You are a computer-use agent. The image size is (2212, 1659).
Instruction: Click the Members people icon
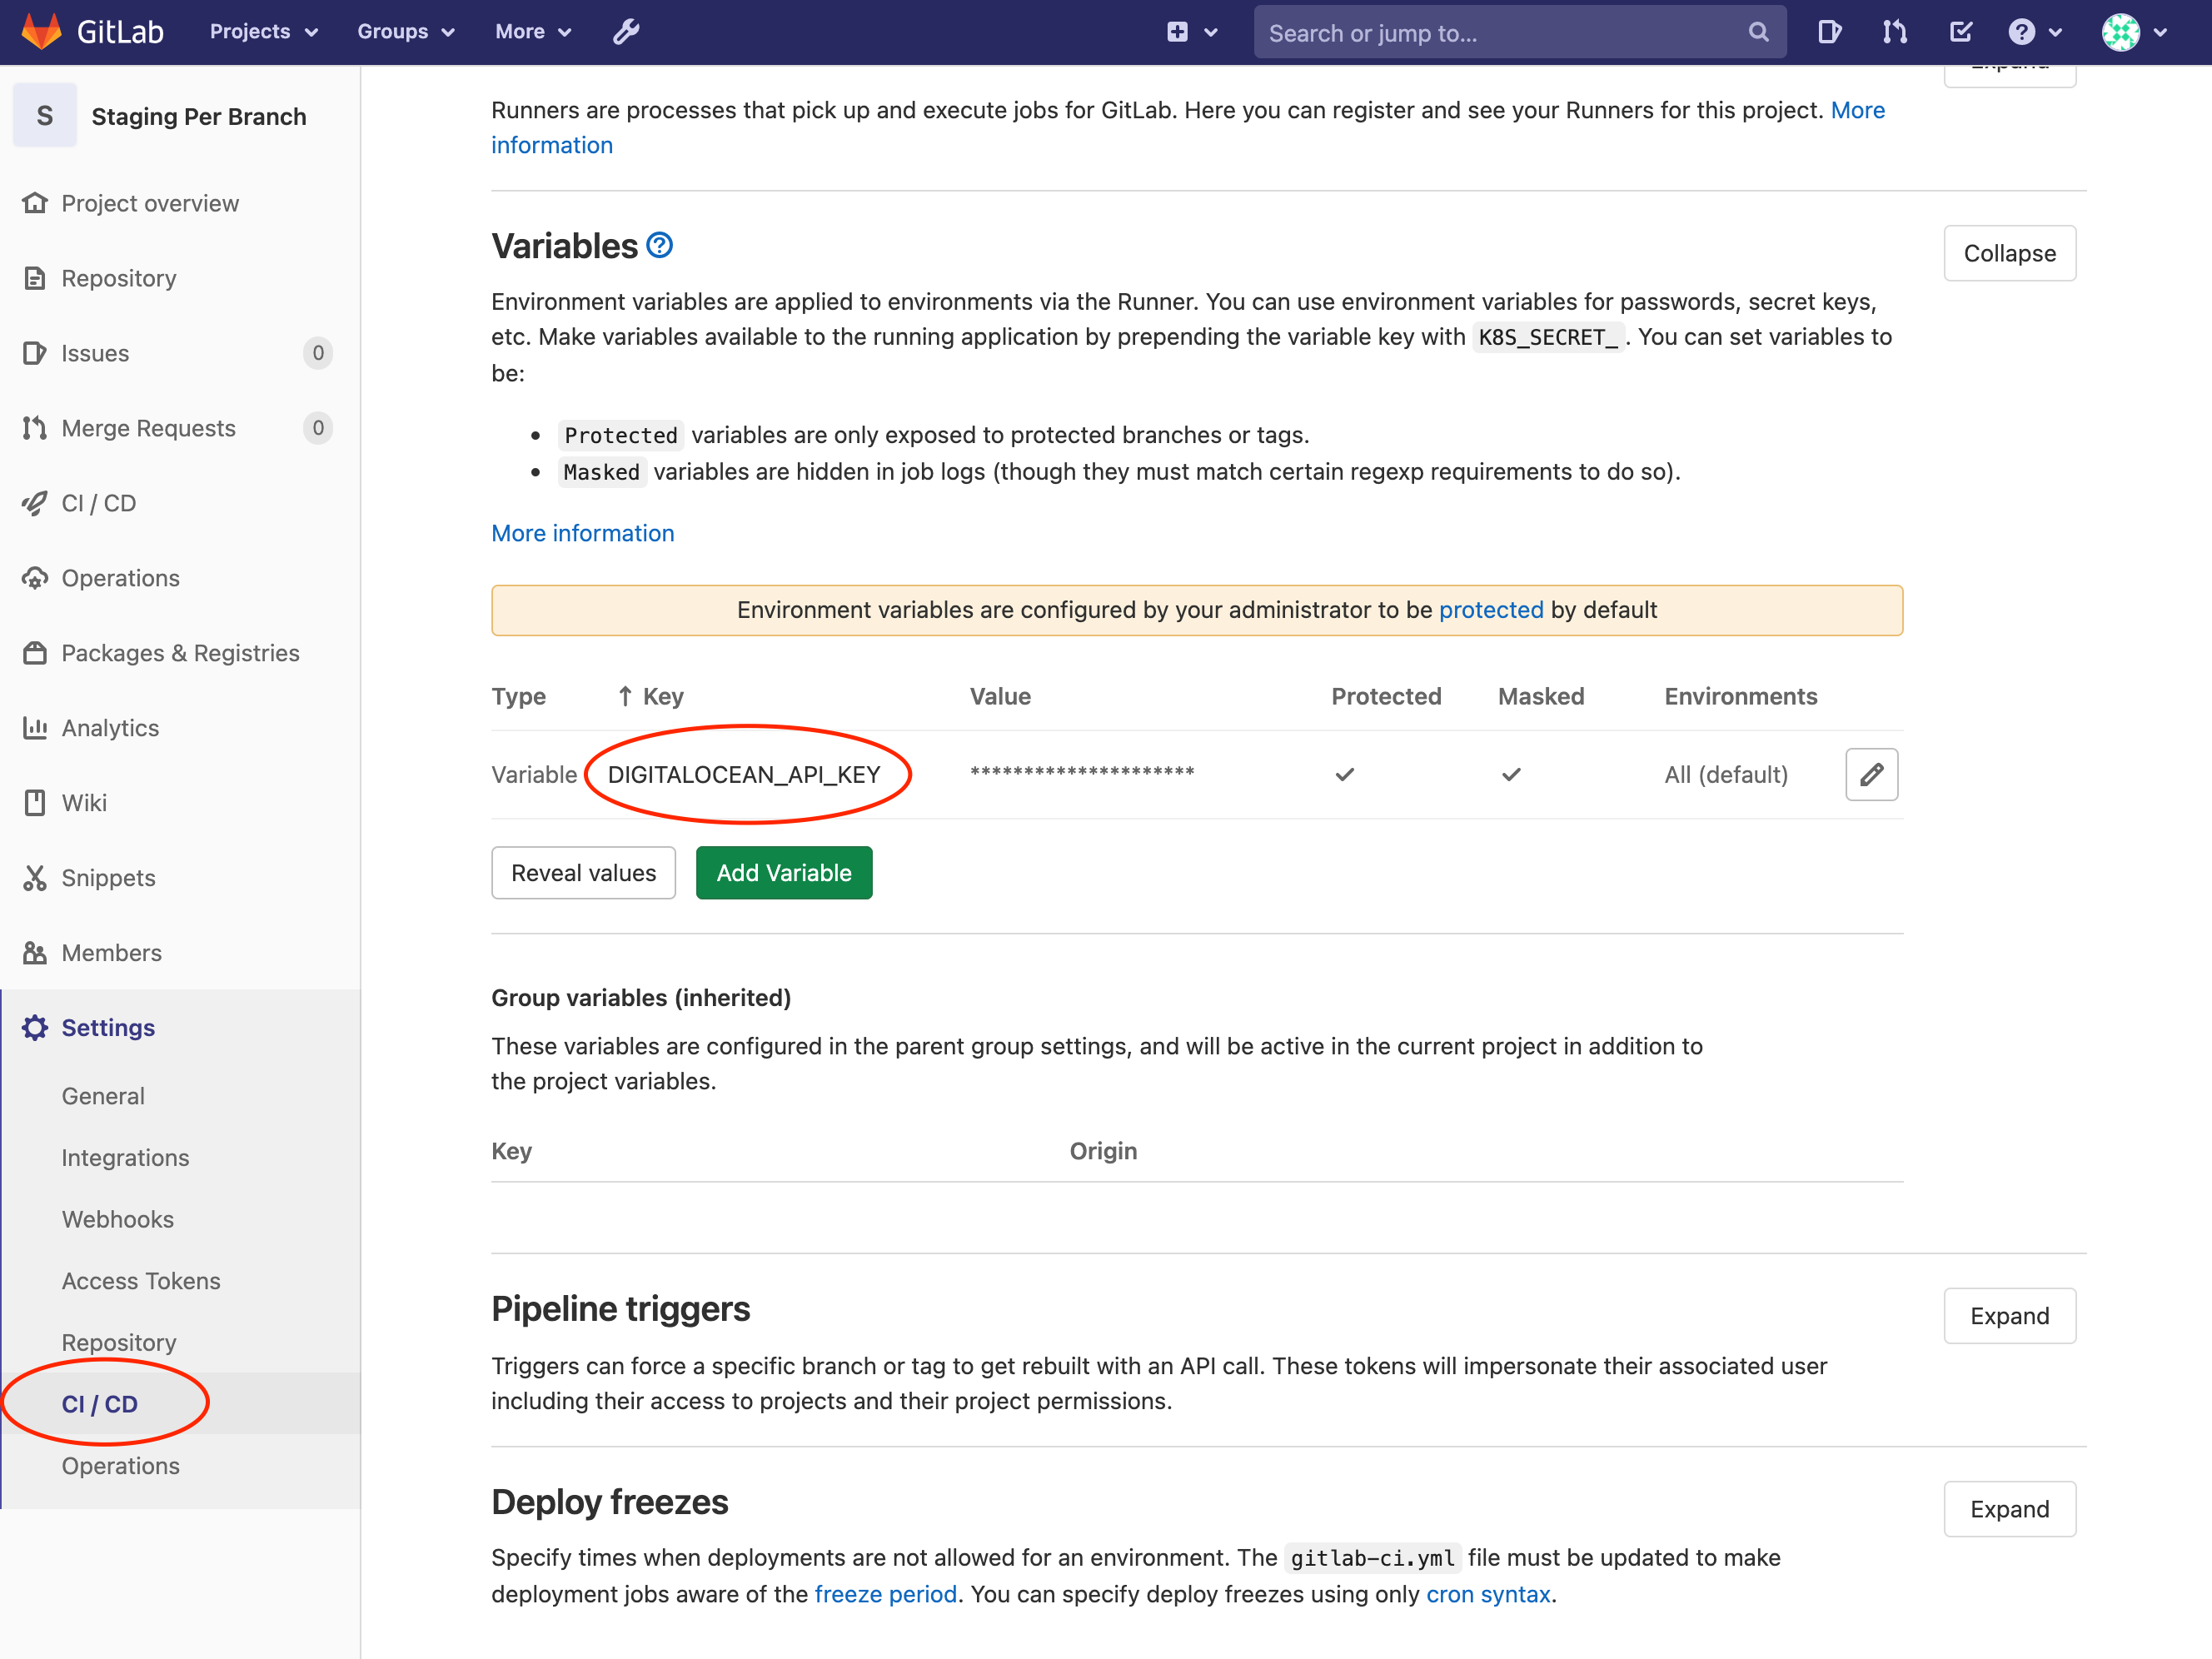[35, 953]
